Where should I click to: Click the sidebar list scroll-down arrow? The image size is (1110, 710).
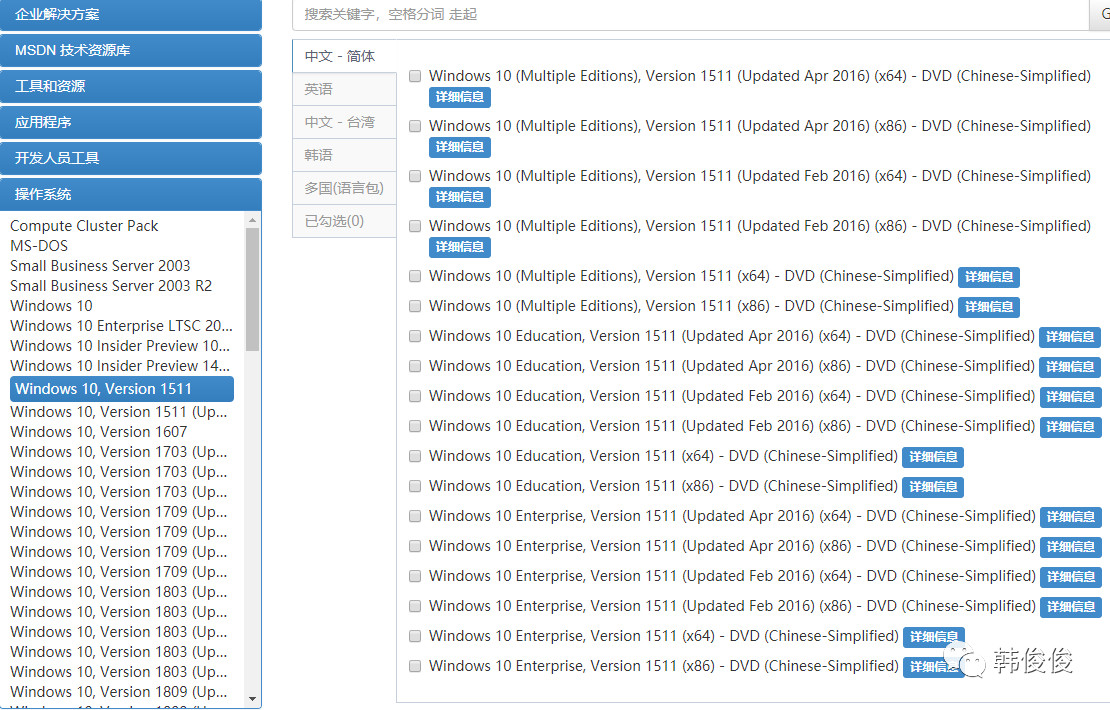253,699
